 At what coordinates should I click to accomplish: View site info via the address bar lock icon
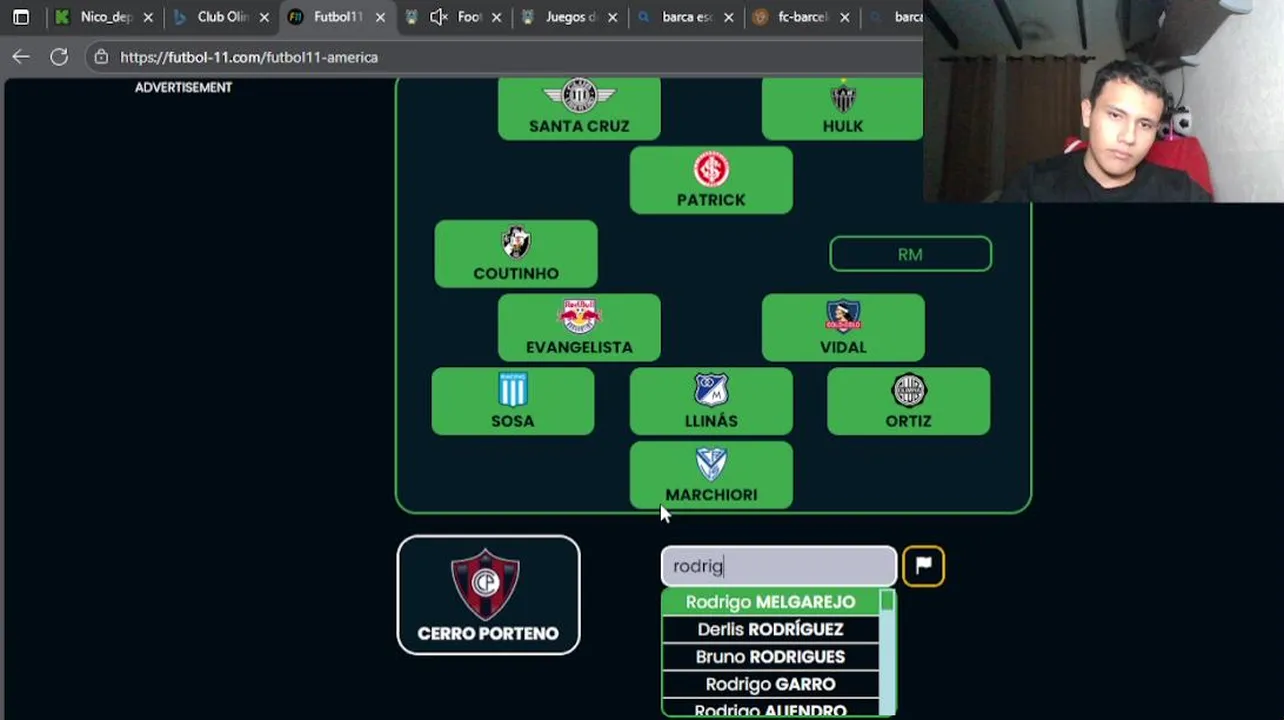pos(101,57)
